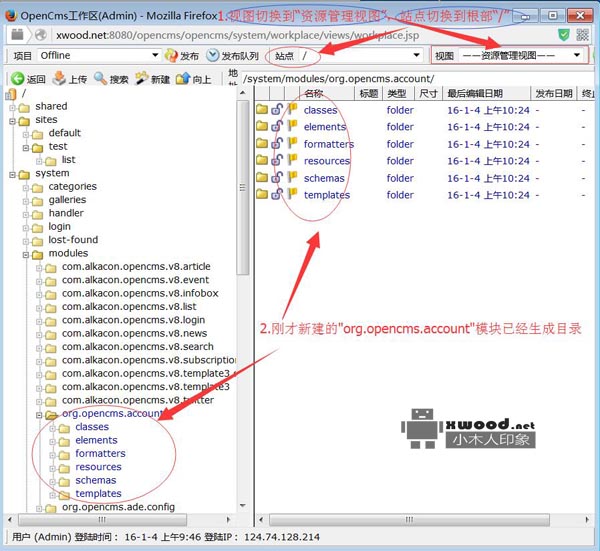Select org.opencms.ade.config in tree
600x551 pixels.
point(118,507)
